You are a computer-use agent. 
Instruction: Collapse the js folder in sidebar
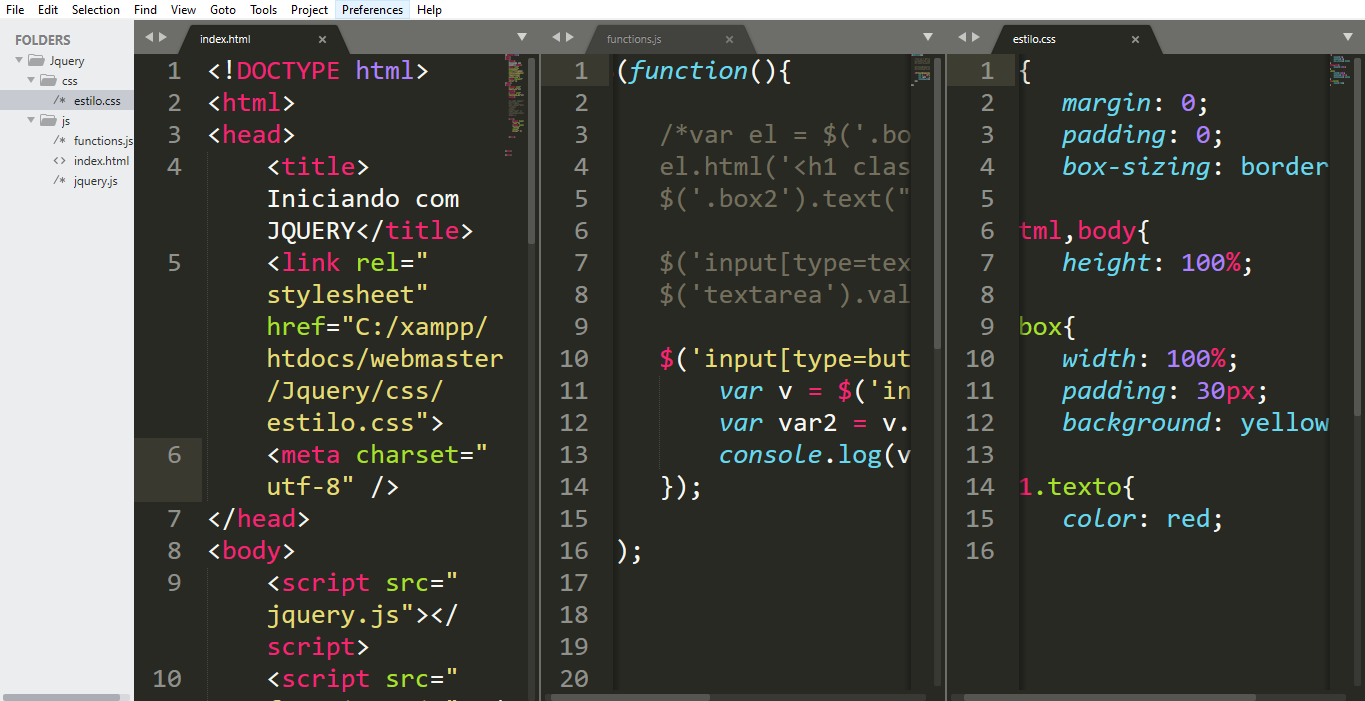click(x=31, y=121)
